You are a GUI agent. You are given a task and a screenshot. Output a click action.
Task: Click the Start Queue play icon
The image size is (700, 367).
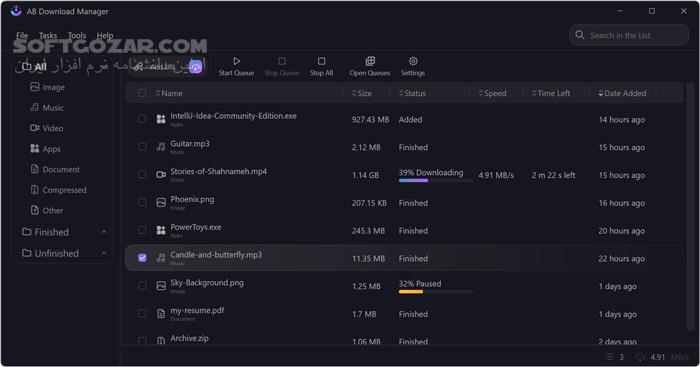[236, 61]
